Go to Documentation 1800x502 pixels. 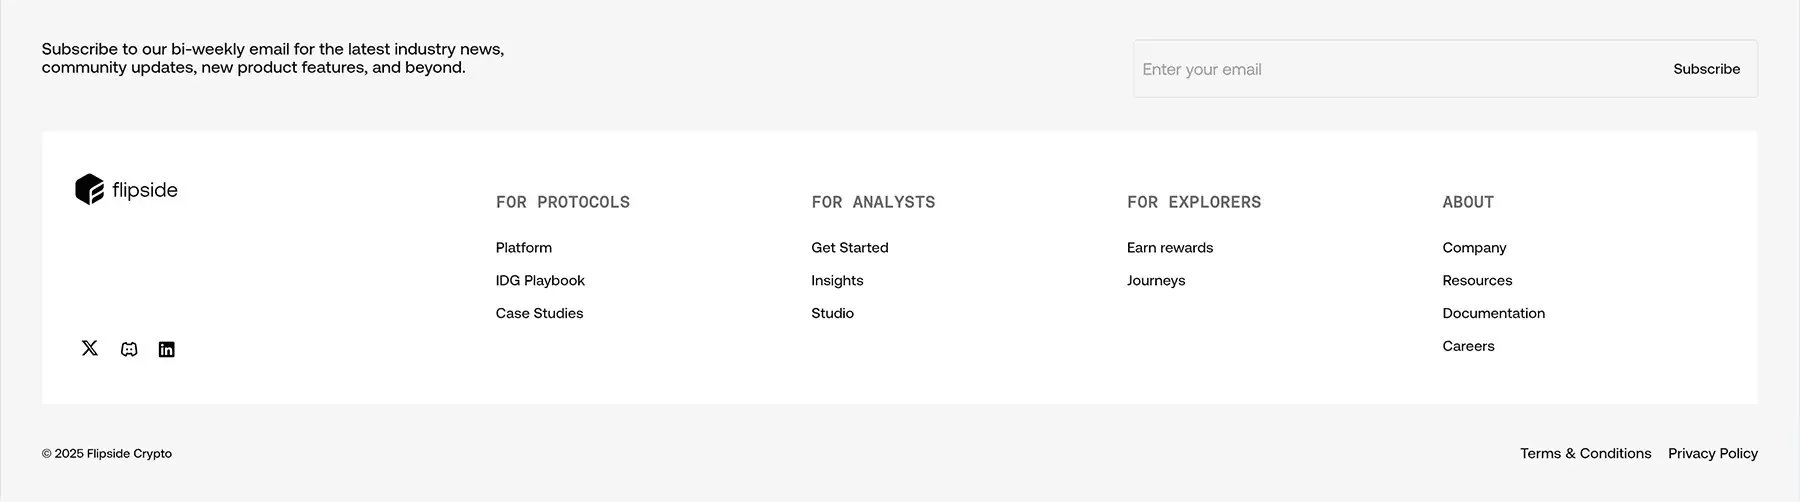tap(1493, 313)
